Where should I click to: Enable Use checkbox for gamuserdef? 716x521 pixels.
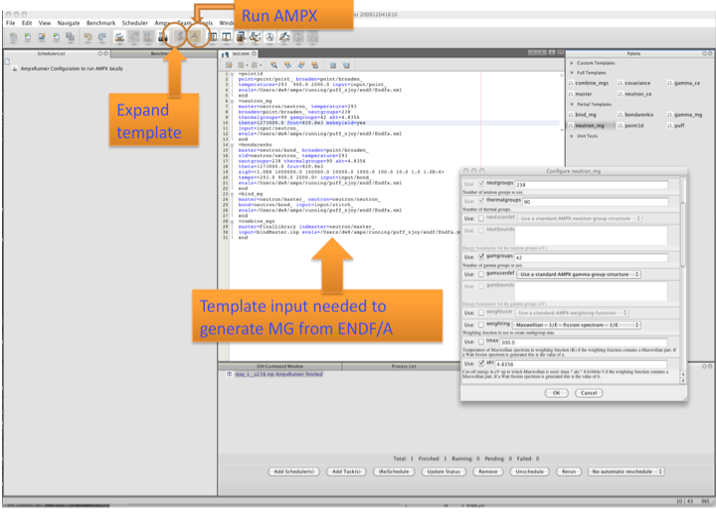pos(481,274)
